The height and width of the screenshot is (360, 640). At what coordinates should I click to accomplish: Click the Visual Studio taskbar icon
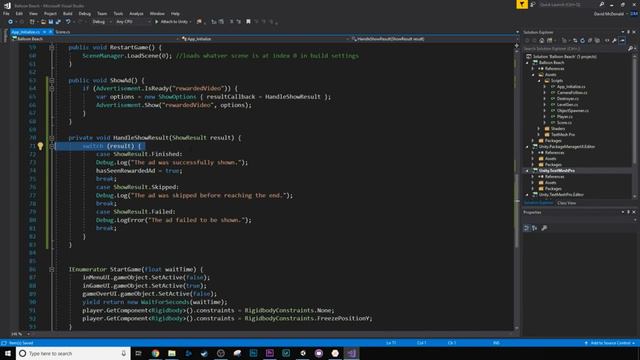coord(351,353)
